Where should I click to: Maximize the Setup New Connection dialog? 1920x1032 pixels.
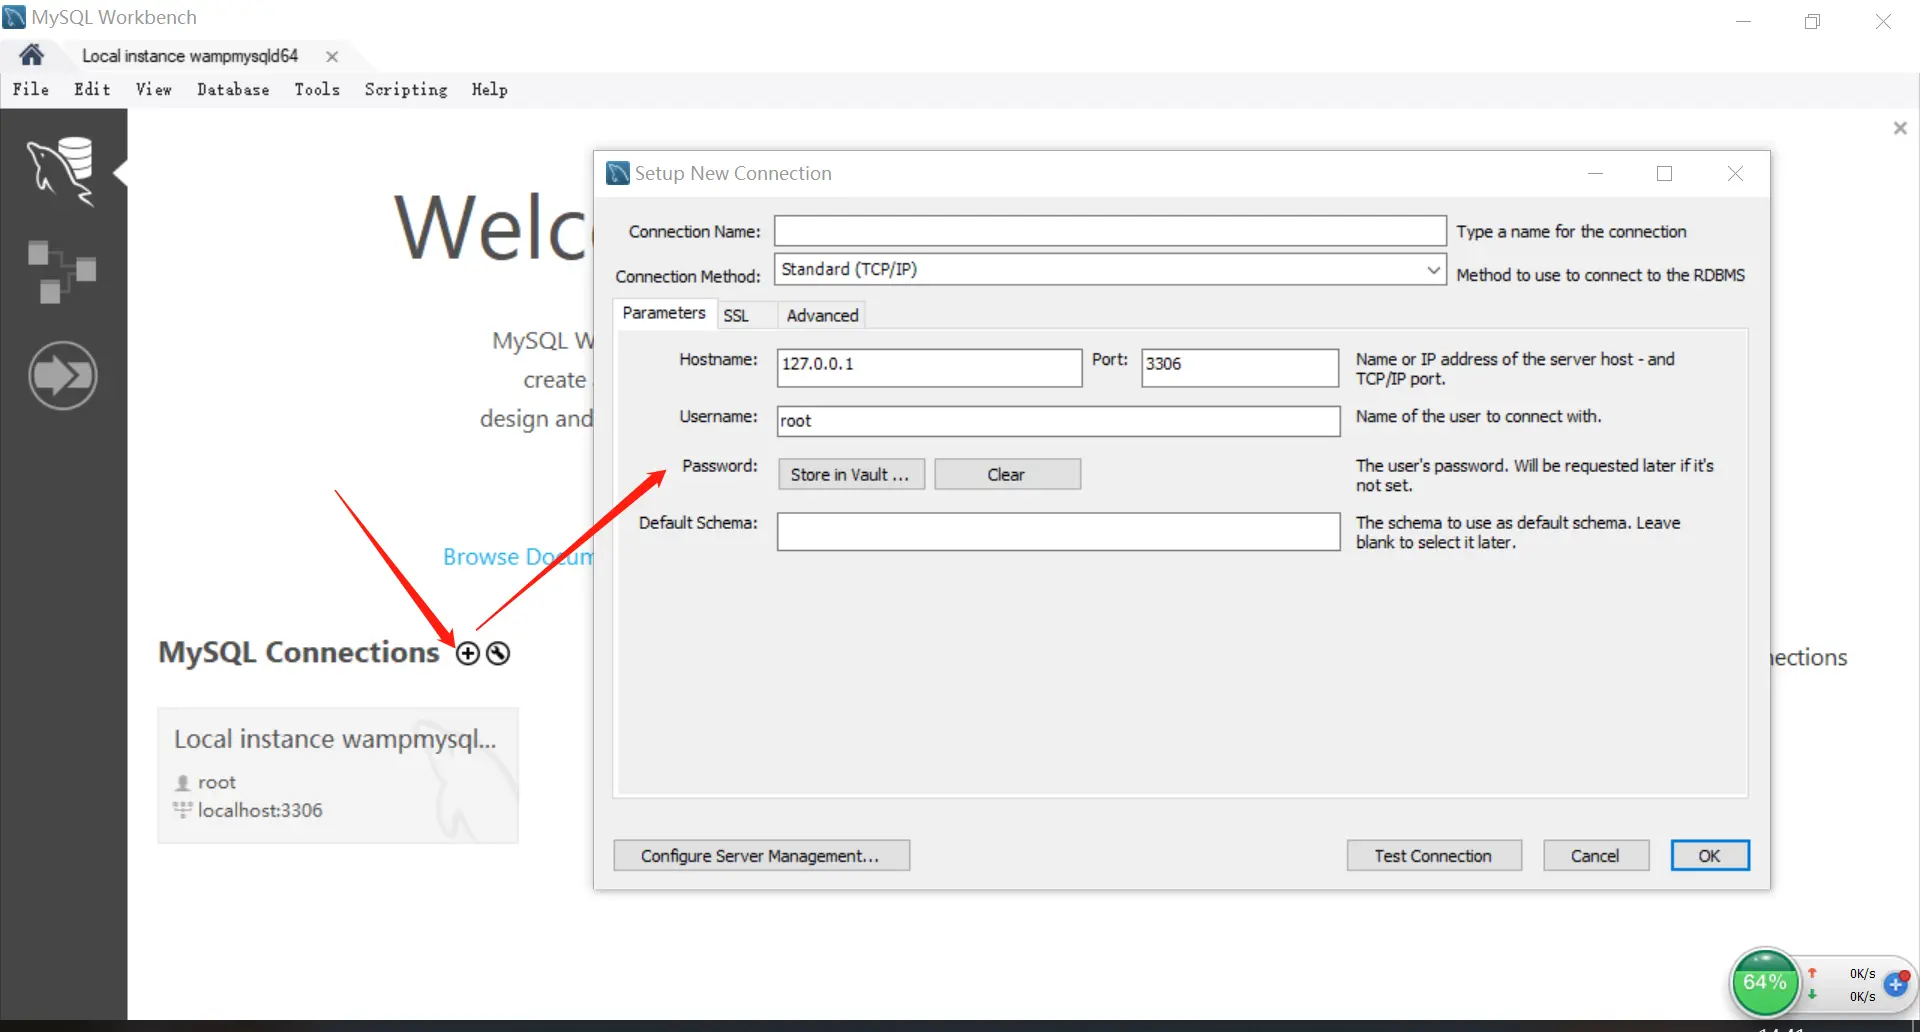pyautogui.click(x=1664, y=173)
